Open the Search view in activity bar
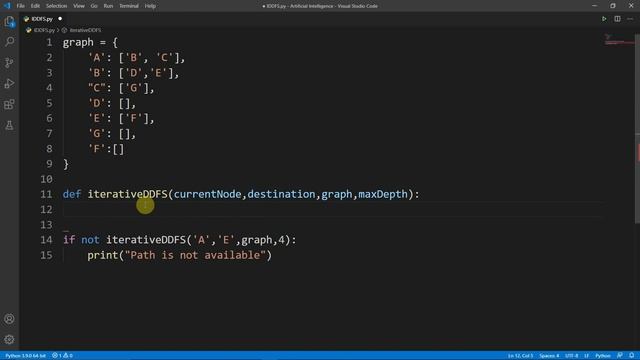 9,42
